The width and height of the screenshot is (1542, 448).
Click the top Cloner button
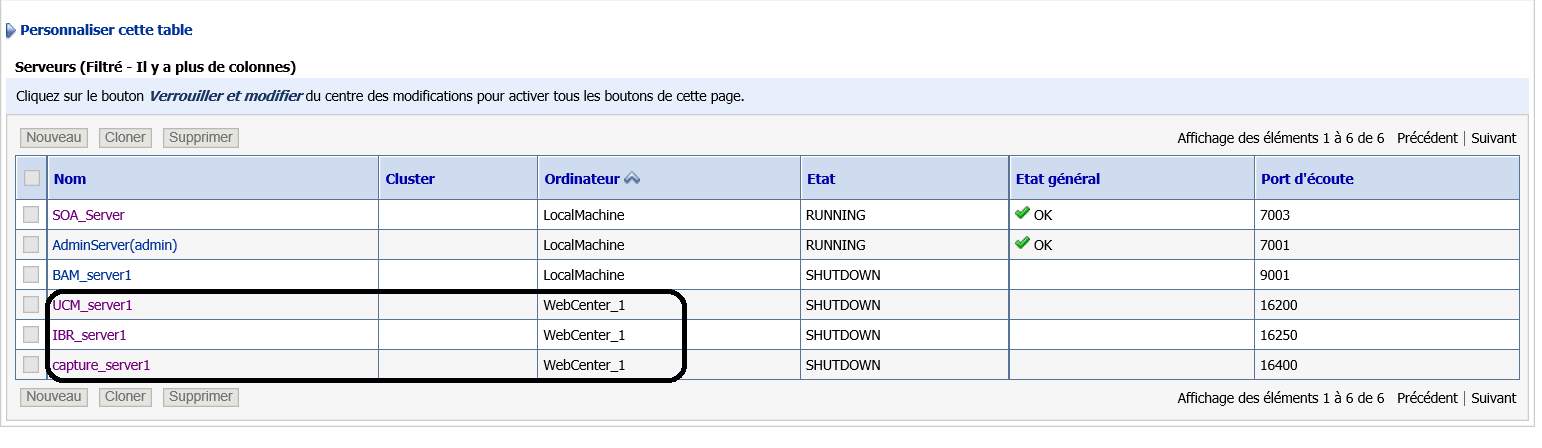click(125, 137)
